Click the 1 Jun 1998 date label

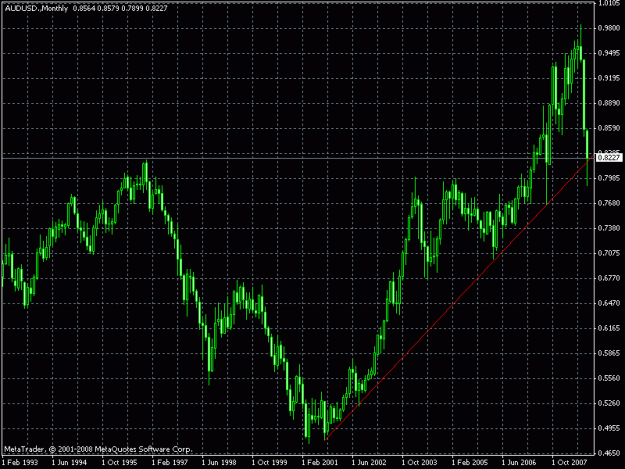[219, 463]
